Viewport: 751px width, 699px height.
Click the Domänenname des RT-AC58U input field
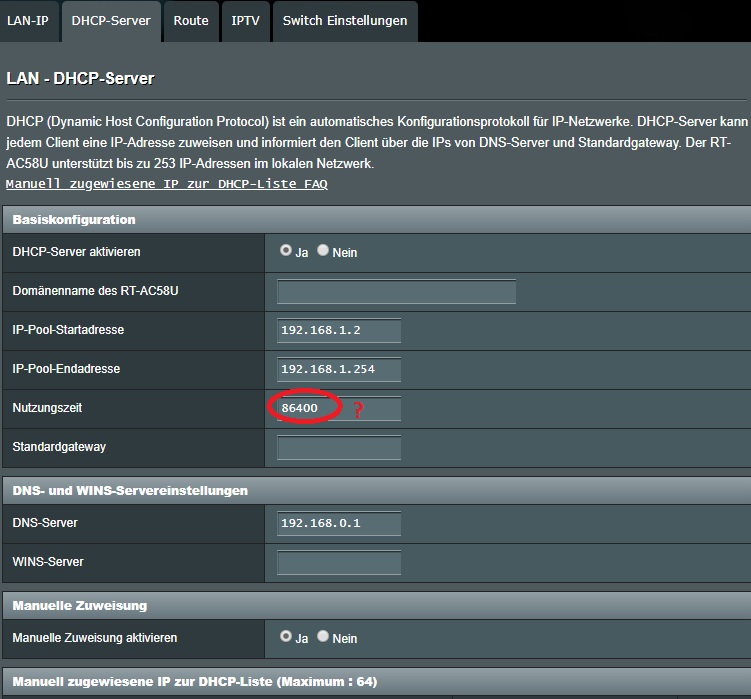[x=396, y=291]
